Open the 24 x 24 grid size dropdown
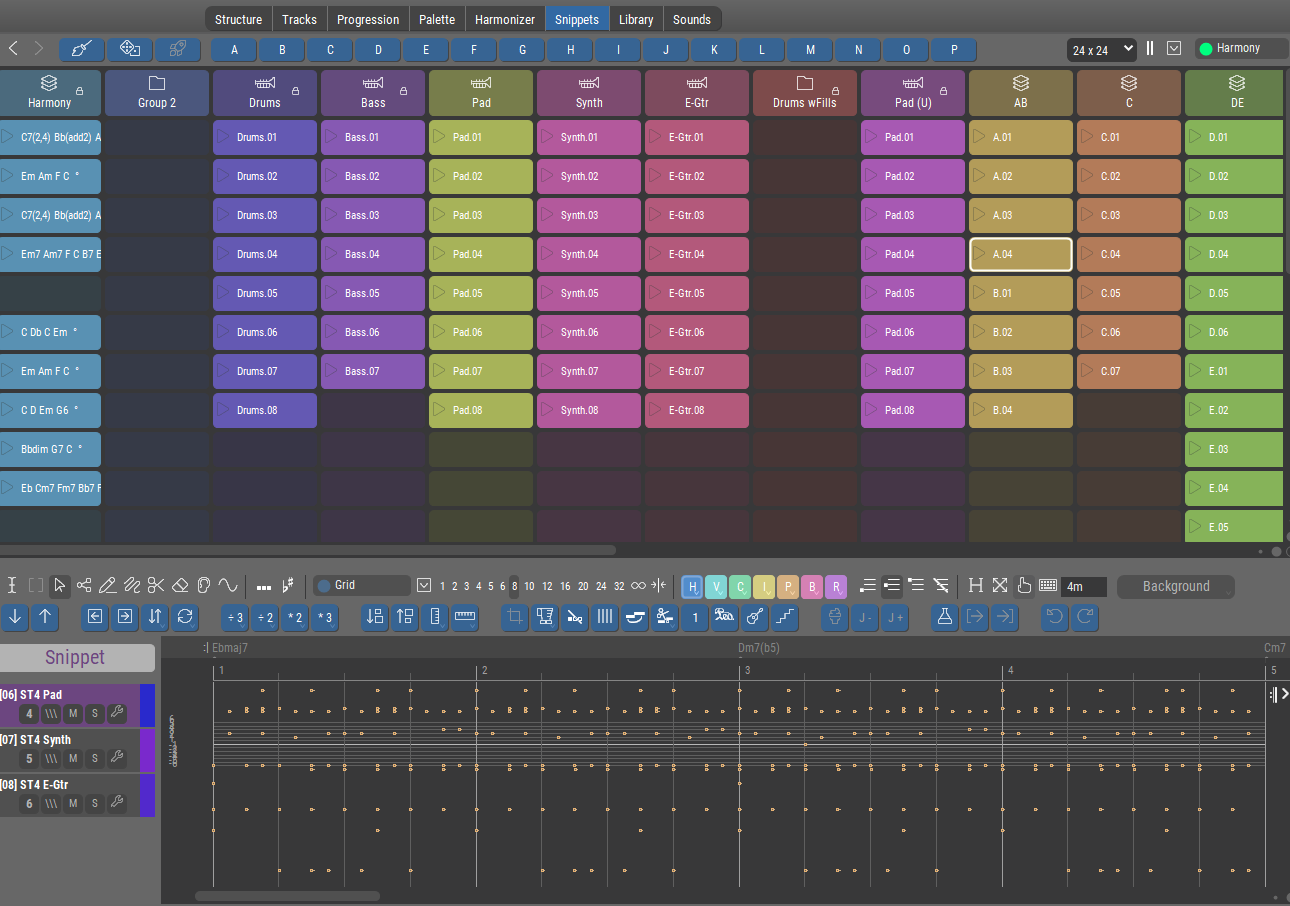 coord(1101,49)
